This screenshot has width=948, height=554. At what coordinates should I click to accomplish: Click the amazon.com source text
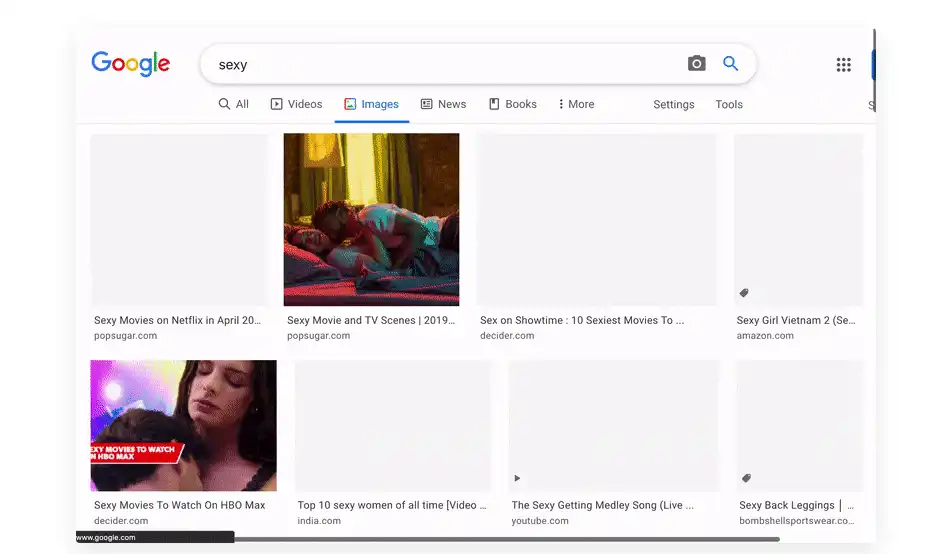click(x=765, y=336)
